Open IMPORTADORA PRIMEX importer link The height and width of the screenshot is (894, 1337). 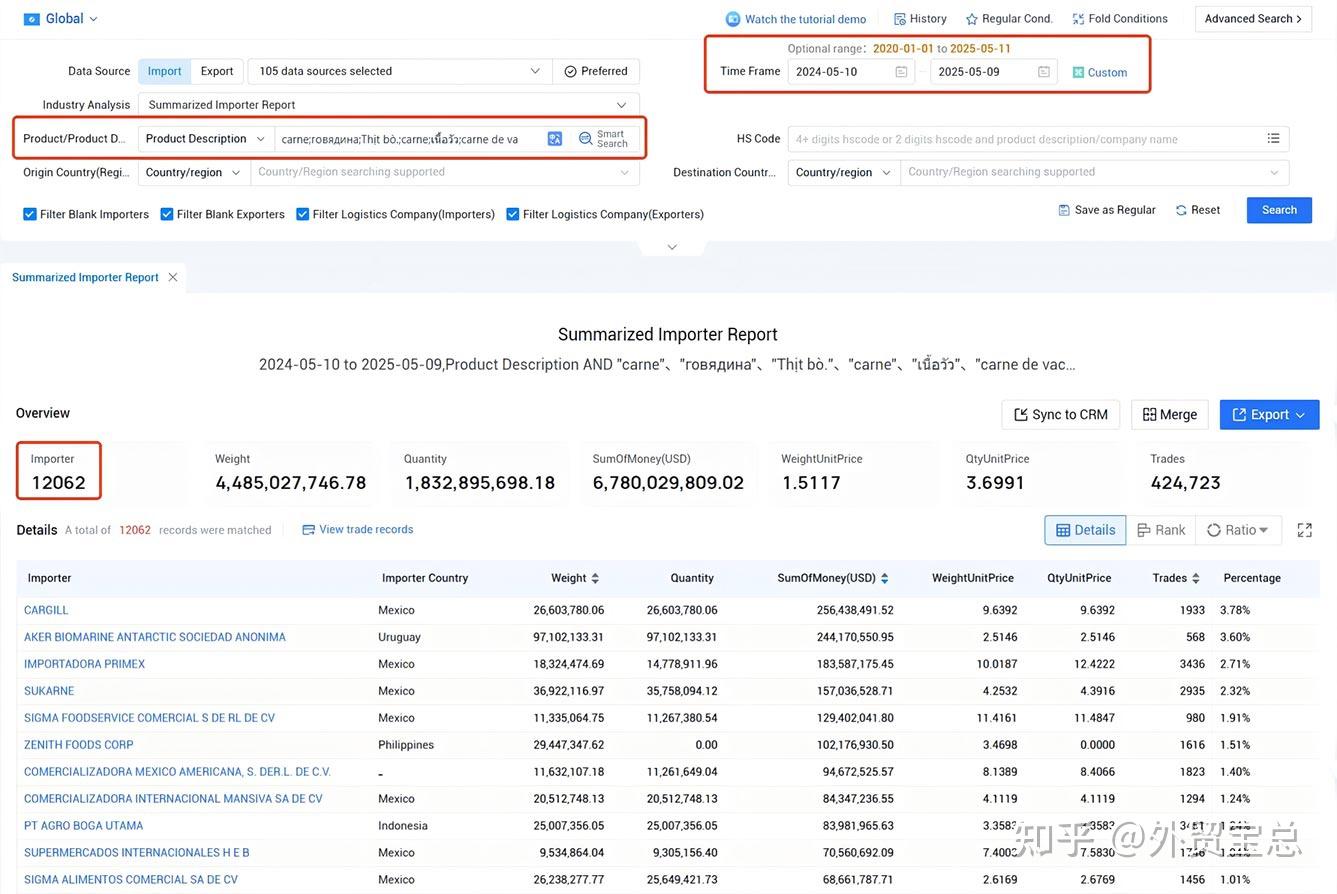[x=84, y=664]
